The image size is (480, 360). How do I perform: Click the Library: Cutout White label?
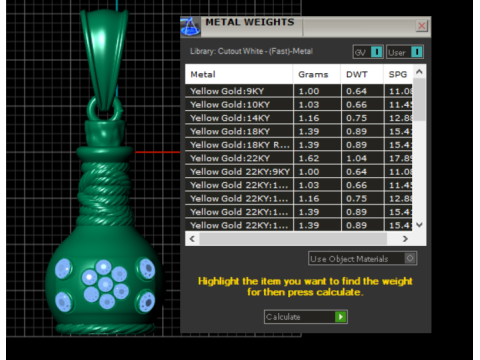coord(251,51)
